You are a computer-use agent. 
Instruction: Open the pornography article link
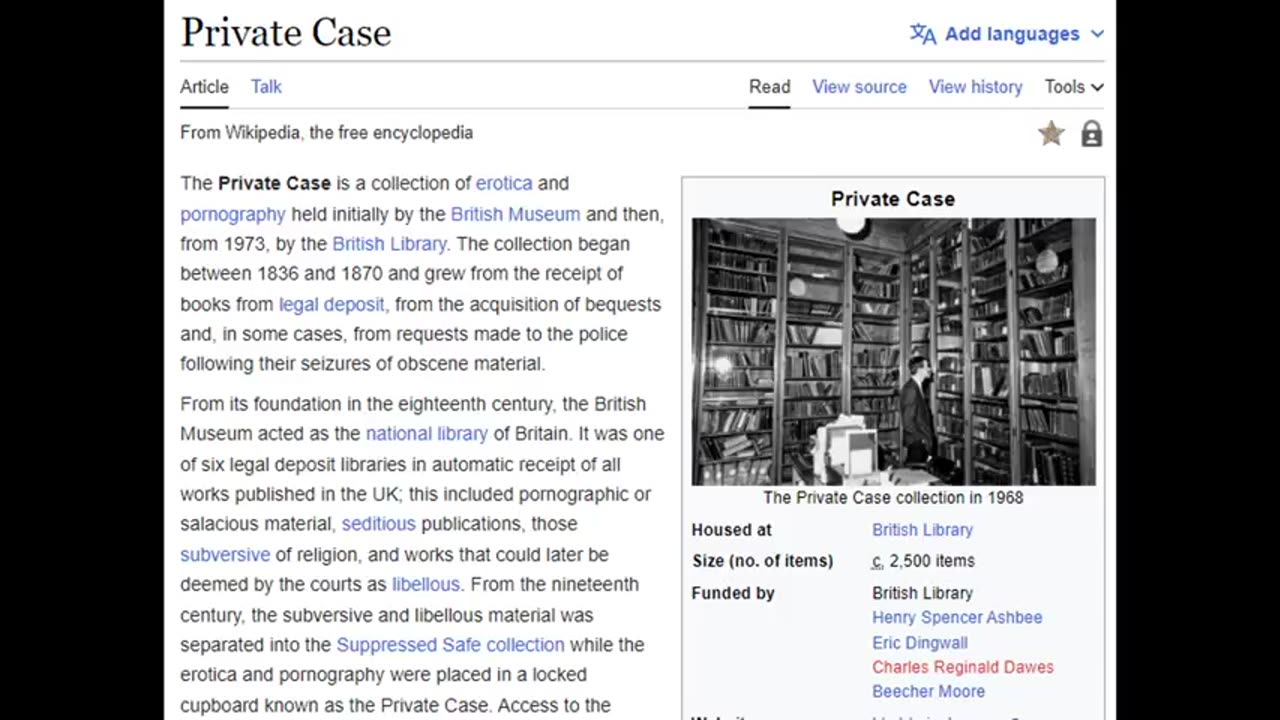click(x=233, y=214)
